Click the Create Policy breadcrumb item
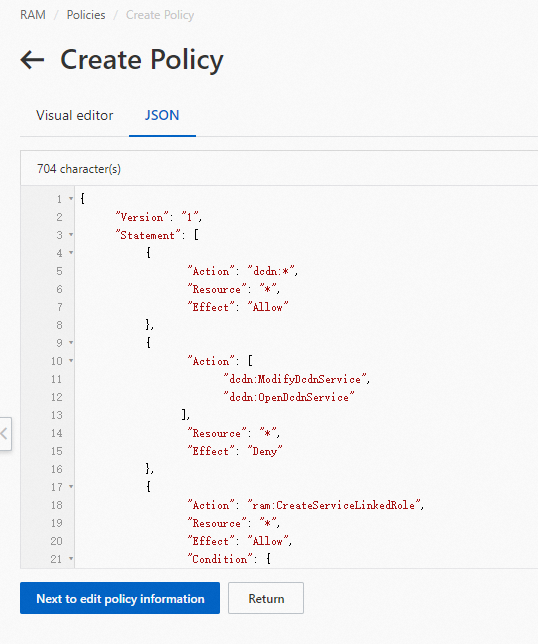Viewport: 538px width, 644px height. click(160, 15)
